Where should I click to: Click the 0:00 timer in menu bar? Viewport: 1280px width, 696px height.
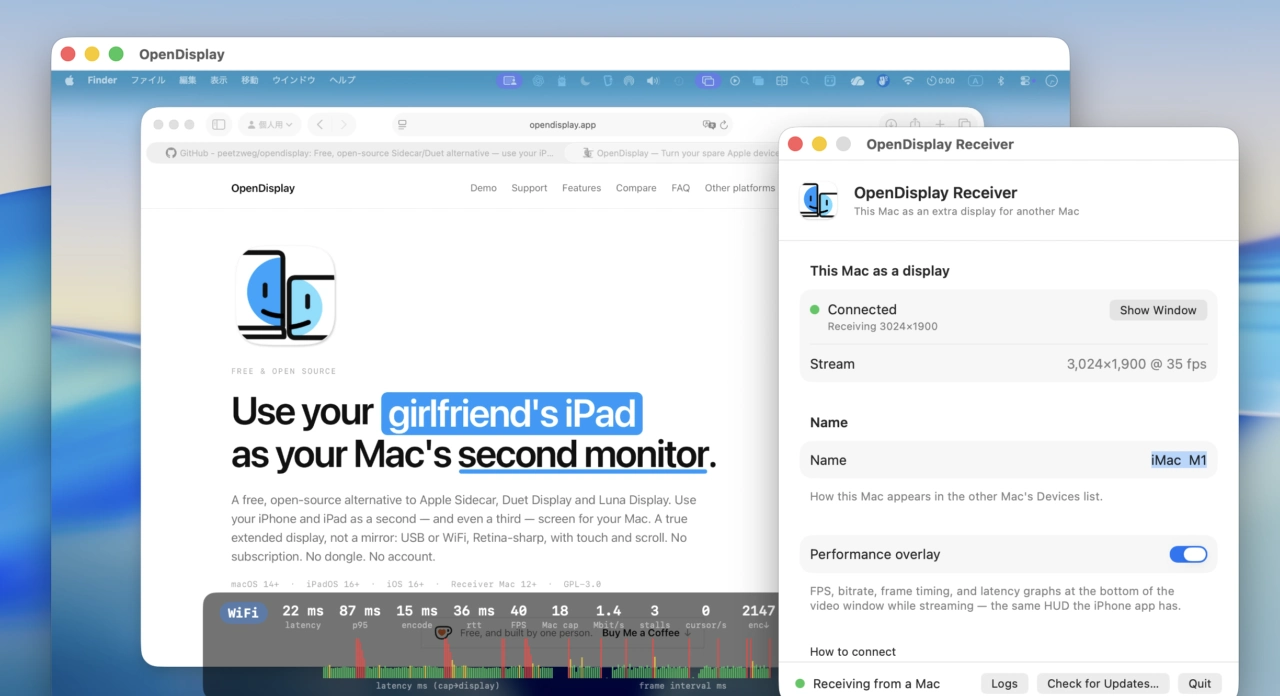tap(940, 81)
